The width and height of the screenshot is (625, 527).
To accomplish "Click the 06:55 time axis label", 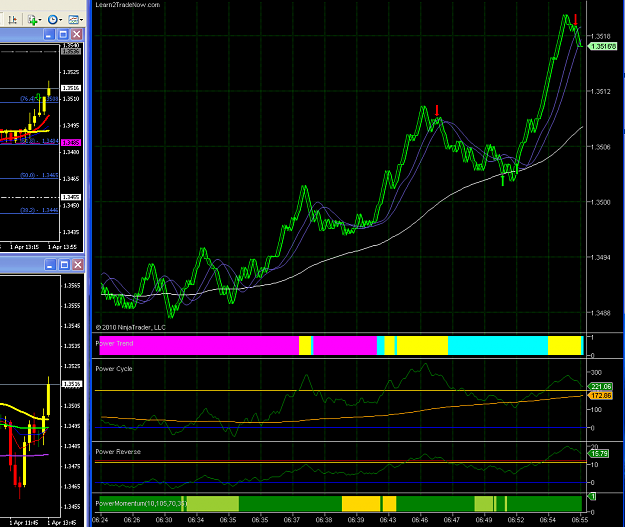I will pos(580,520).
